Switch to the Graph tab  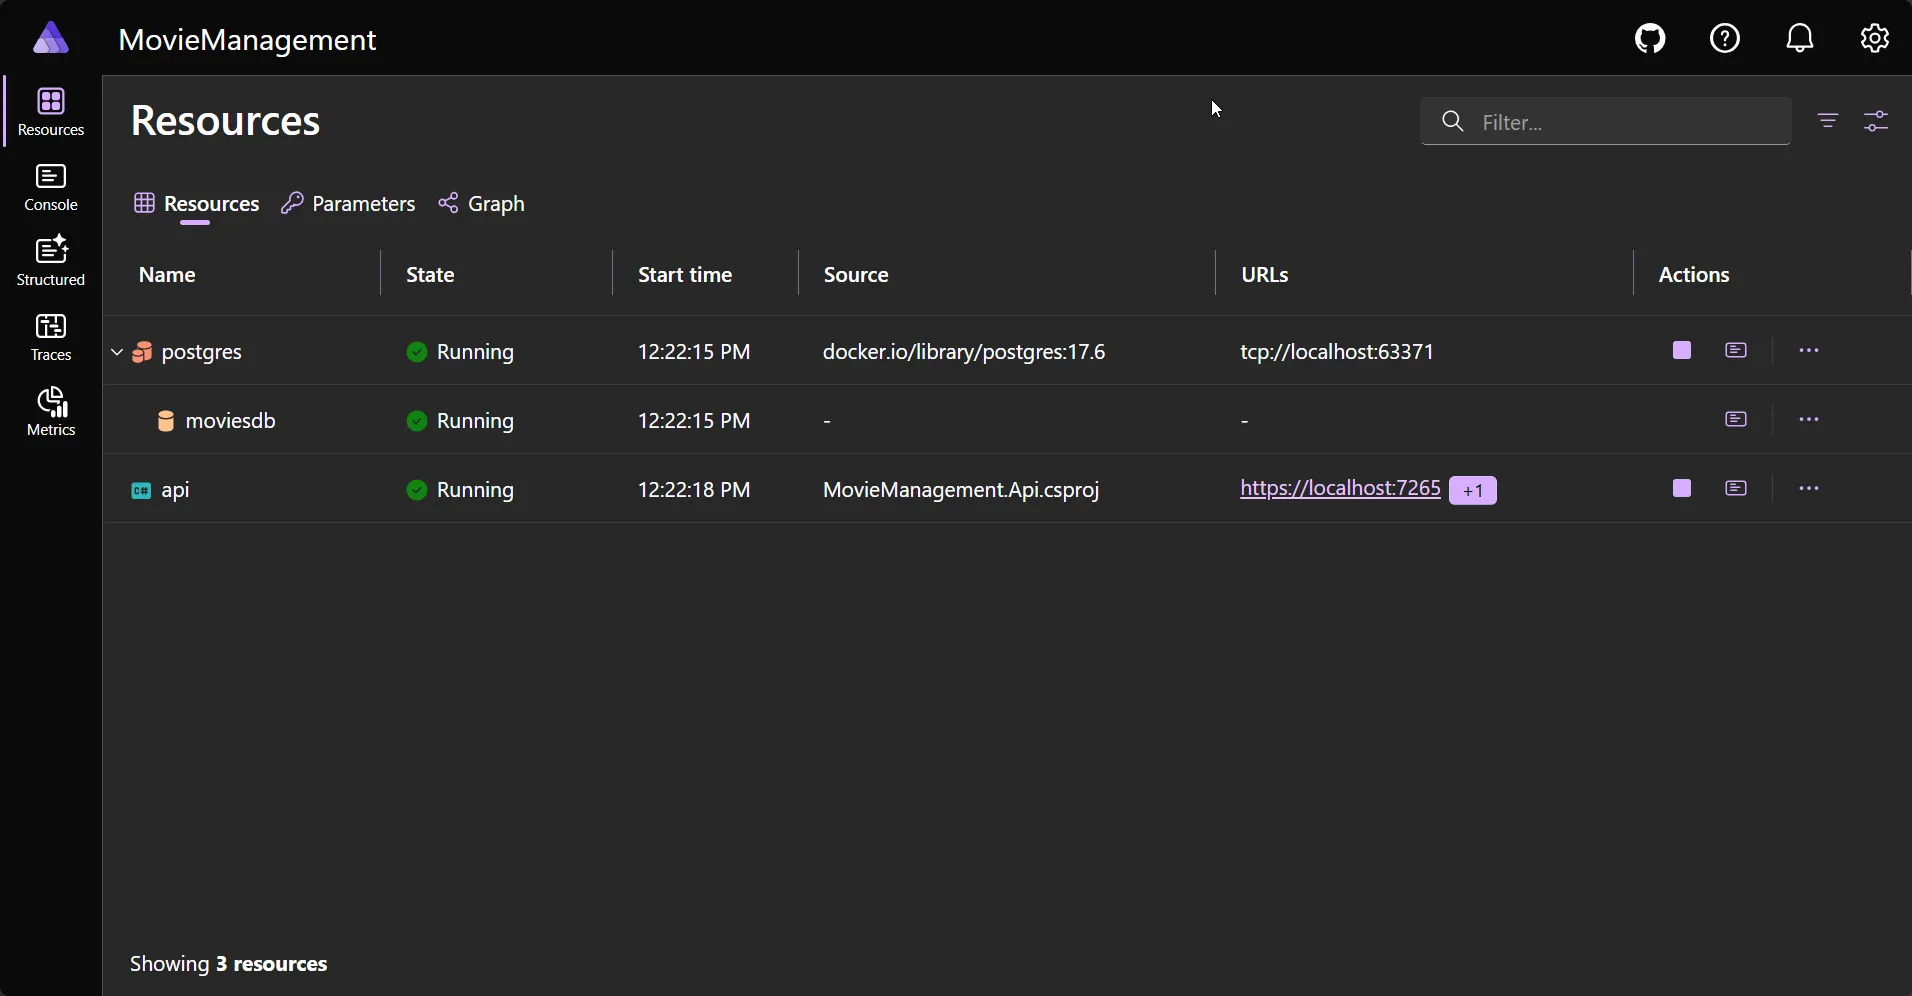[x=482, y=204]
